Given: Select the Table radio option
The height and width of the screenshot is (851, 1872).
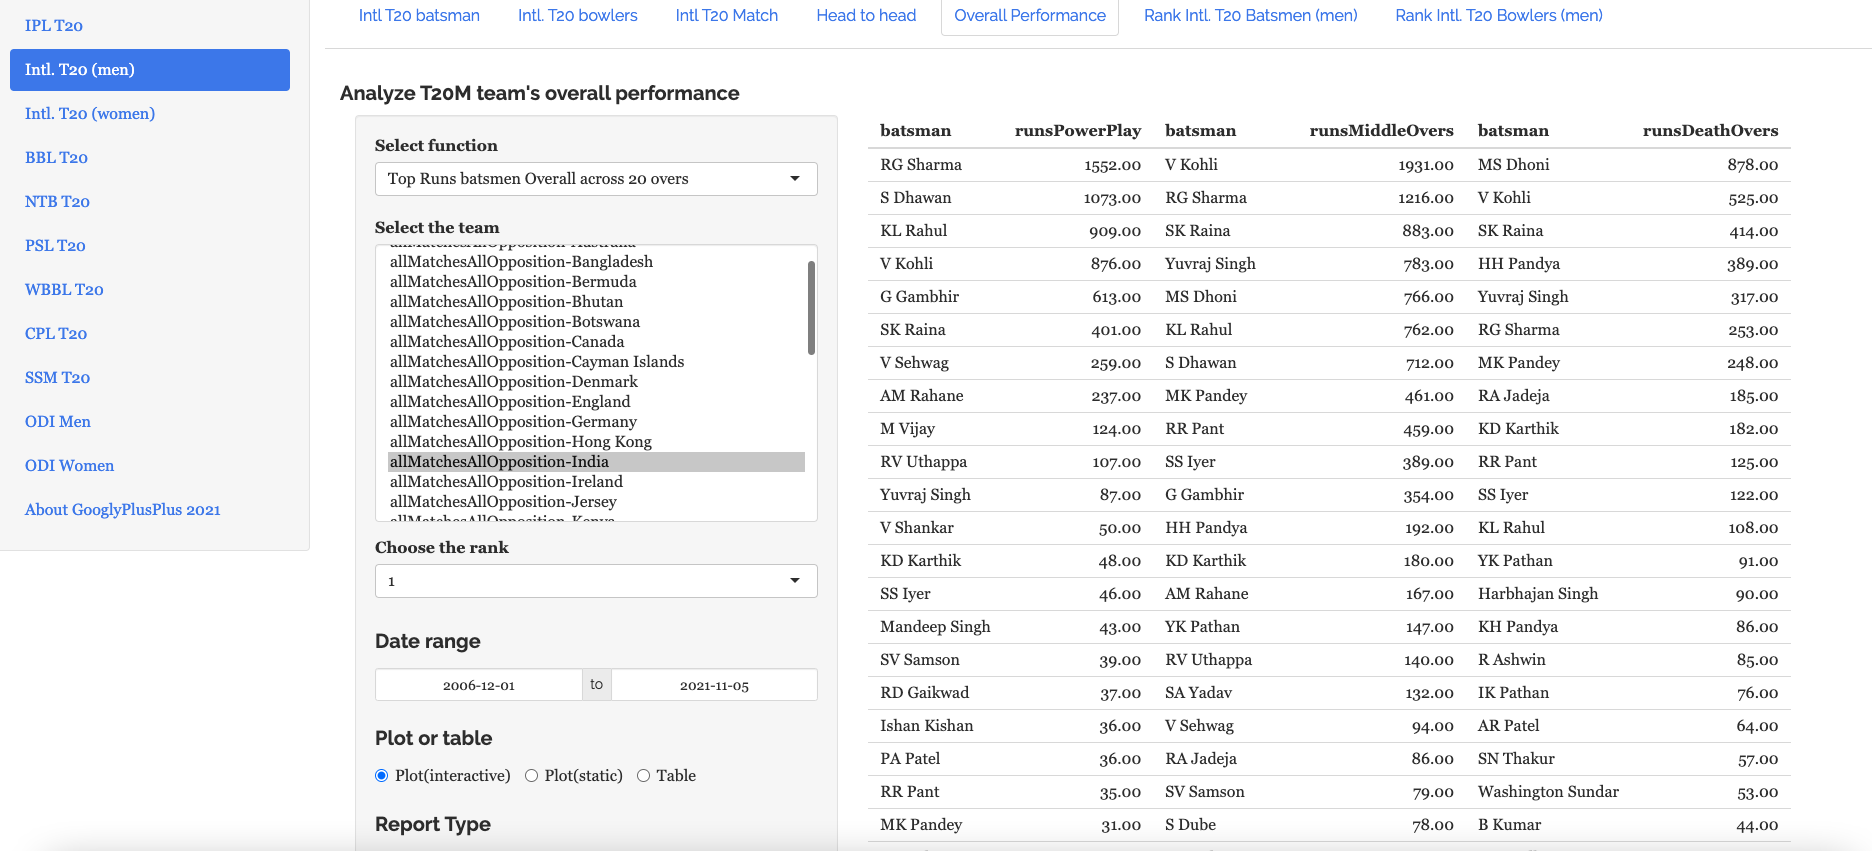Looking at the screenshot, I should pyautogui.click(x=644, y=776).
